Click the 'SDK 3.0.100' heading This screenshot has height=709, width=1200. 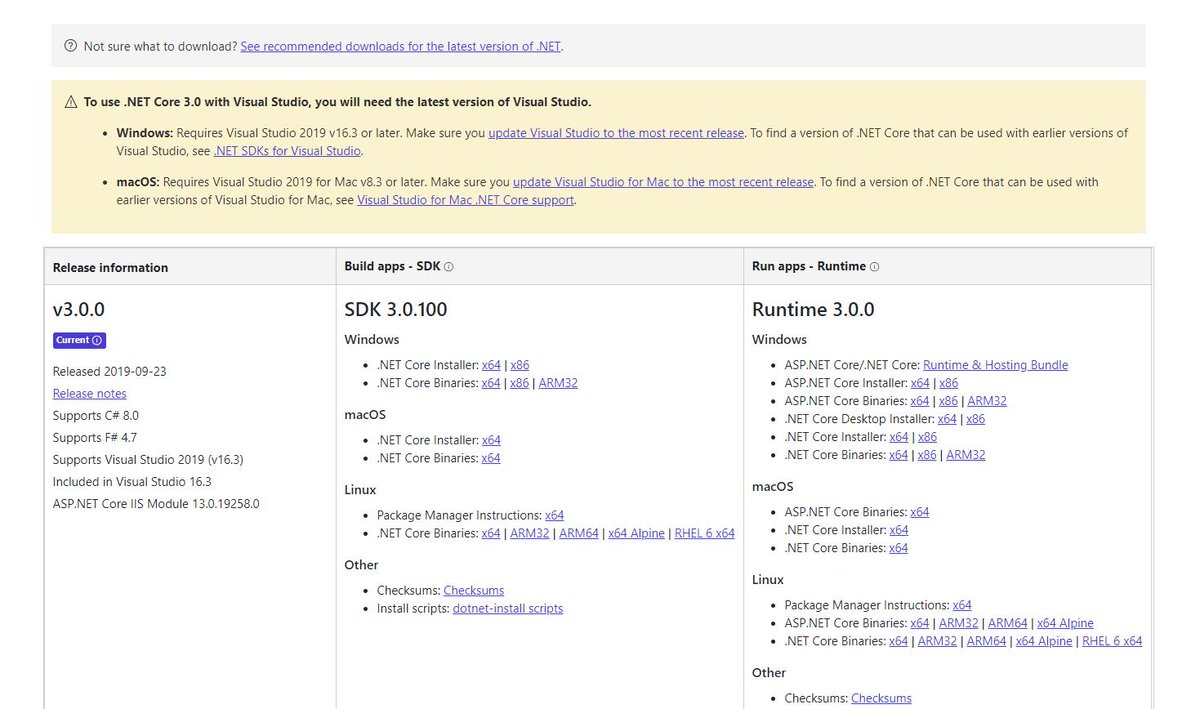(396, 310)
